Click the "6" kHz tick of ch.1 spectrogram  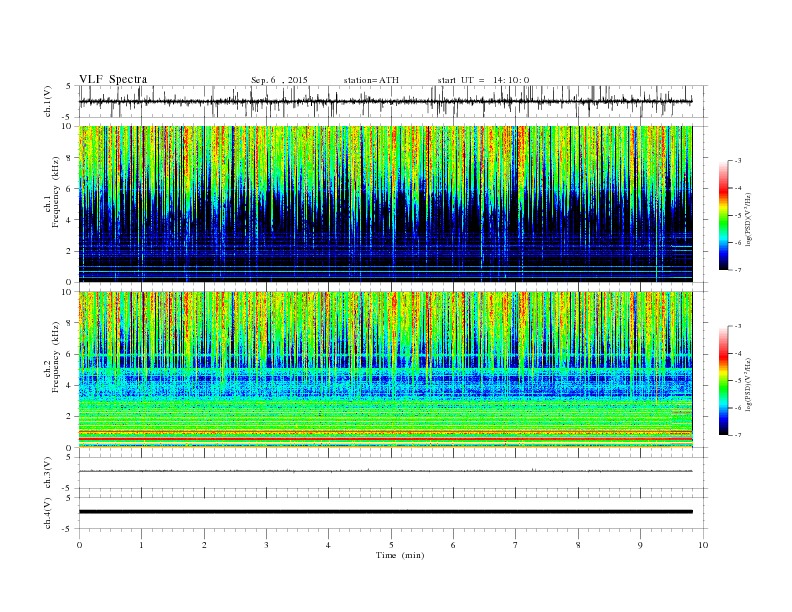click(x=69, y=188)
